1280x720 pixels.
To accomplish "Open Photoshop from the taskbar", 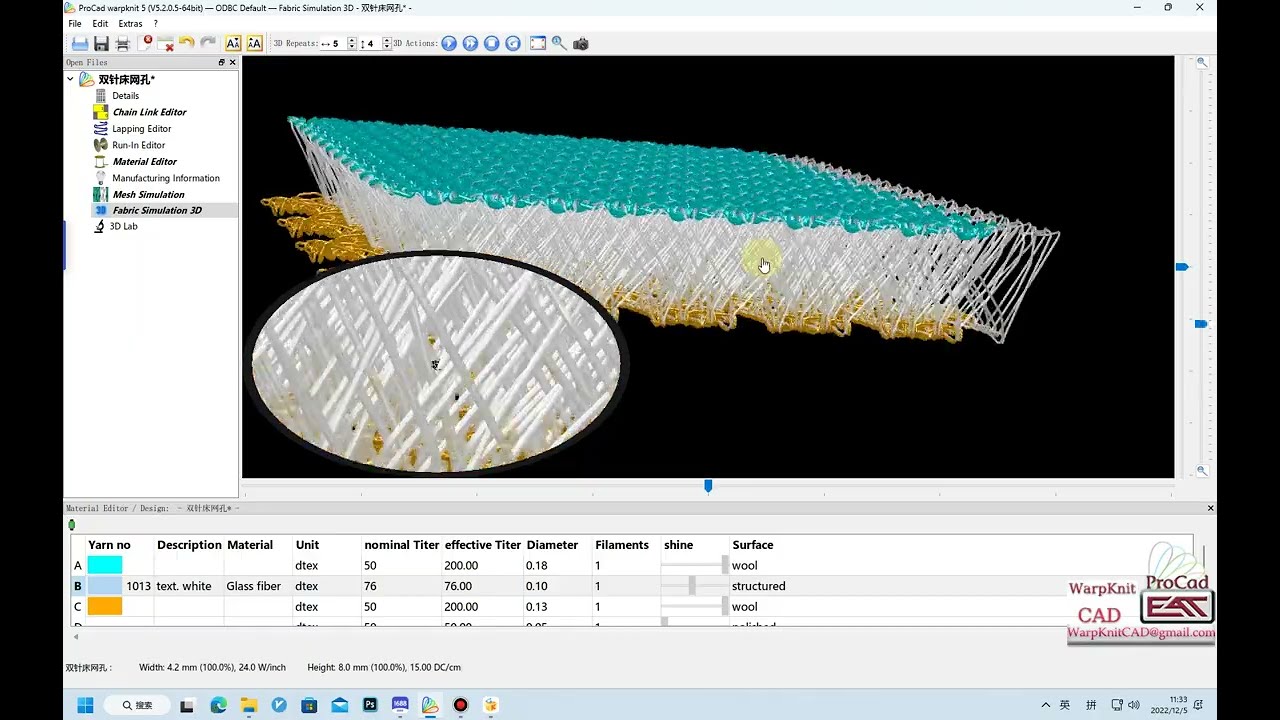I will click(x=370, y=705).
